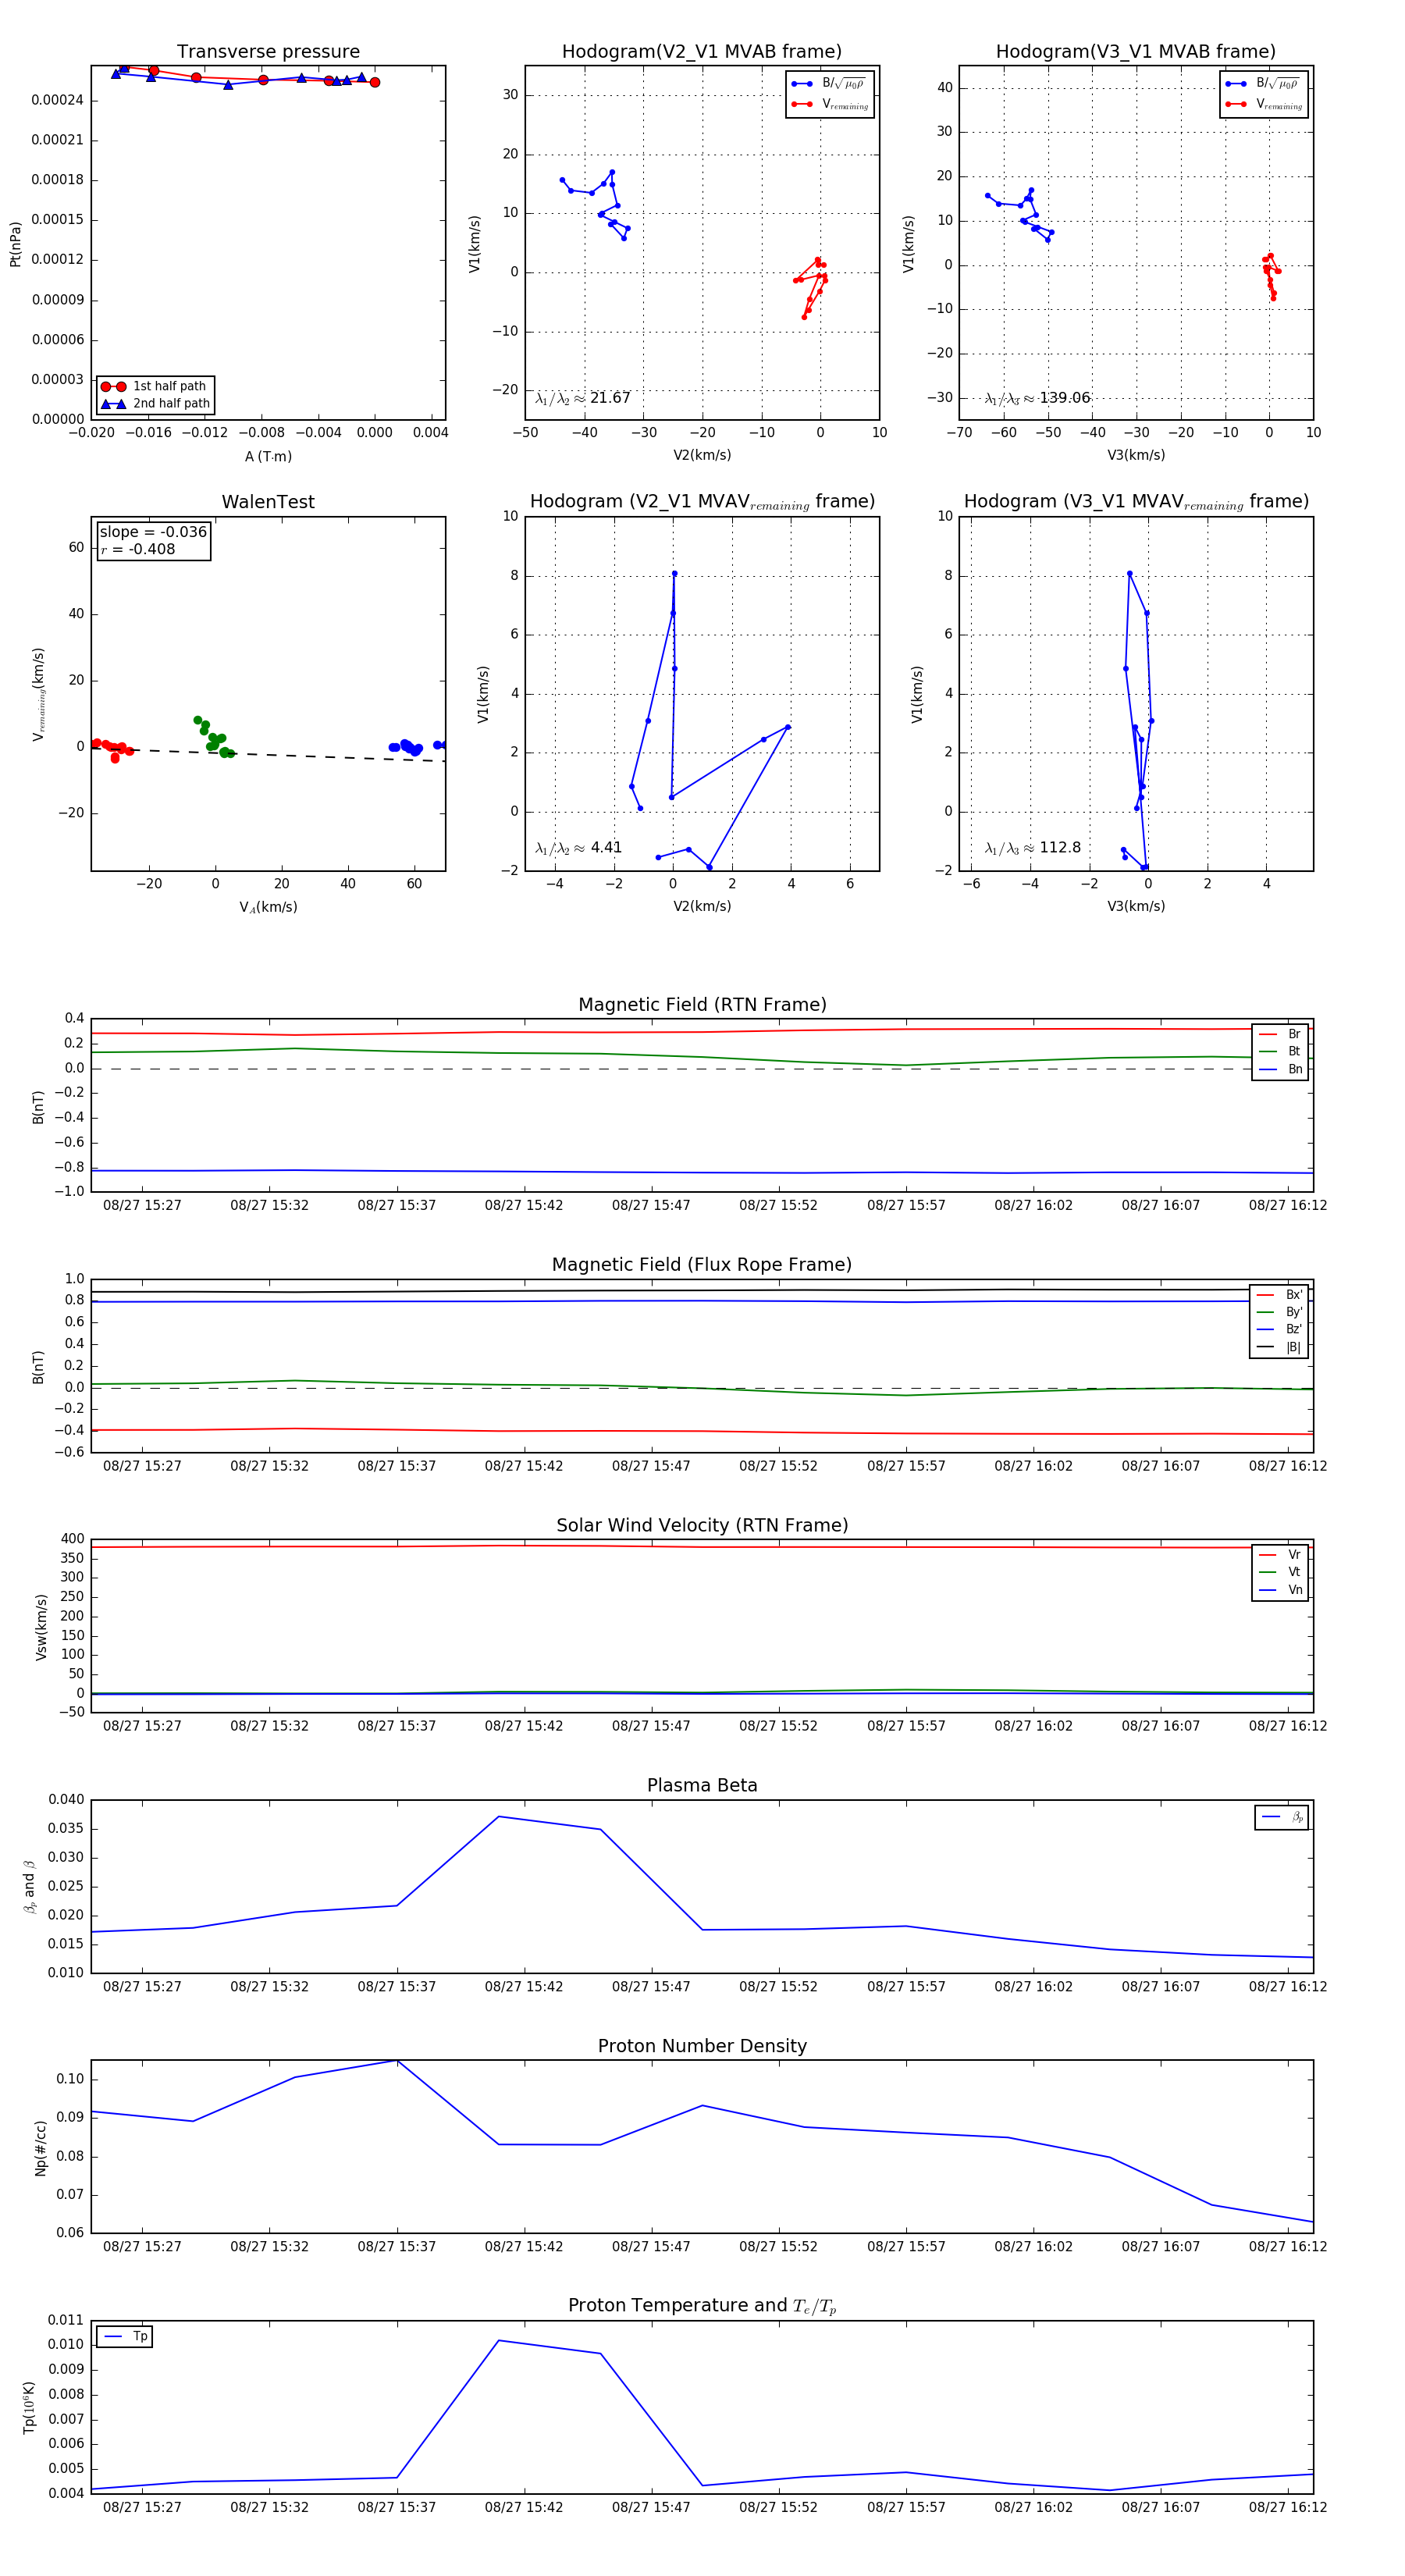Select the "Hodogram(V3_V1 MVAB frame)" title
Screen dimensions: 1405x2576
(x=1136, y=52)
